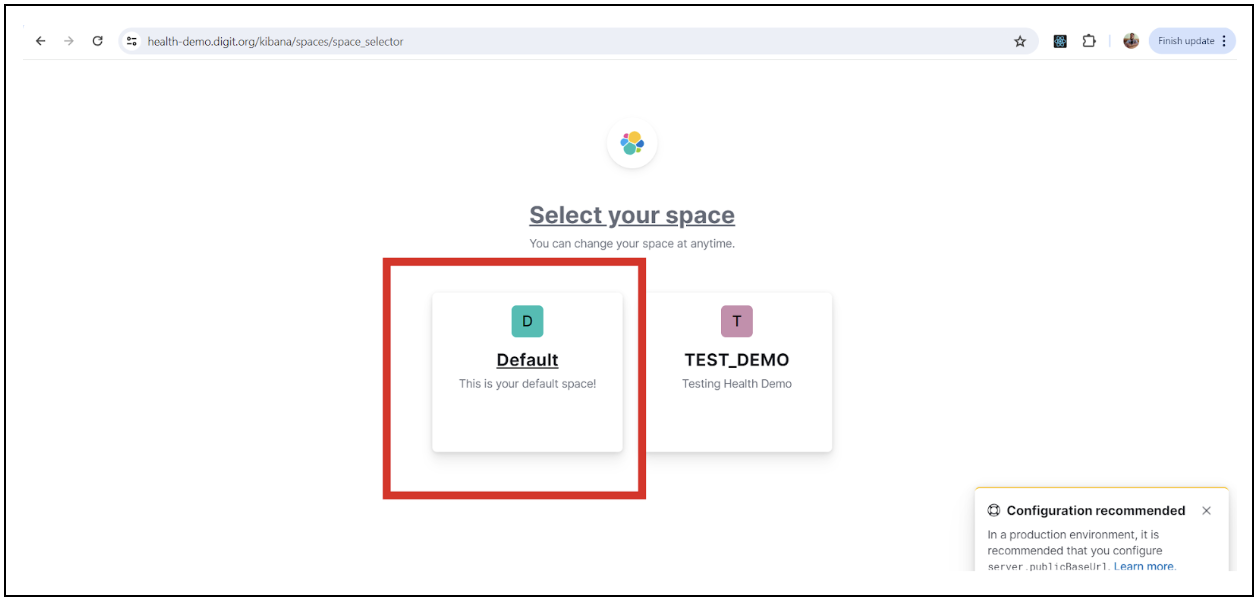Screen dimensions: 1258x604
Task: Click the Select your space heading
Action: 632,215
